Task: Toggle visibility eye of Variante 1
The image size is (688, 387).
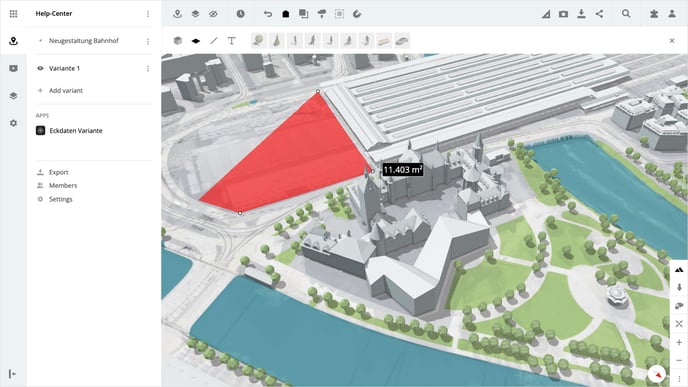Action: (x=40, y=68)
